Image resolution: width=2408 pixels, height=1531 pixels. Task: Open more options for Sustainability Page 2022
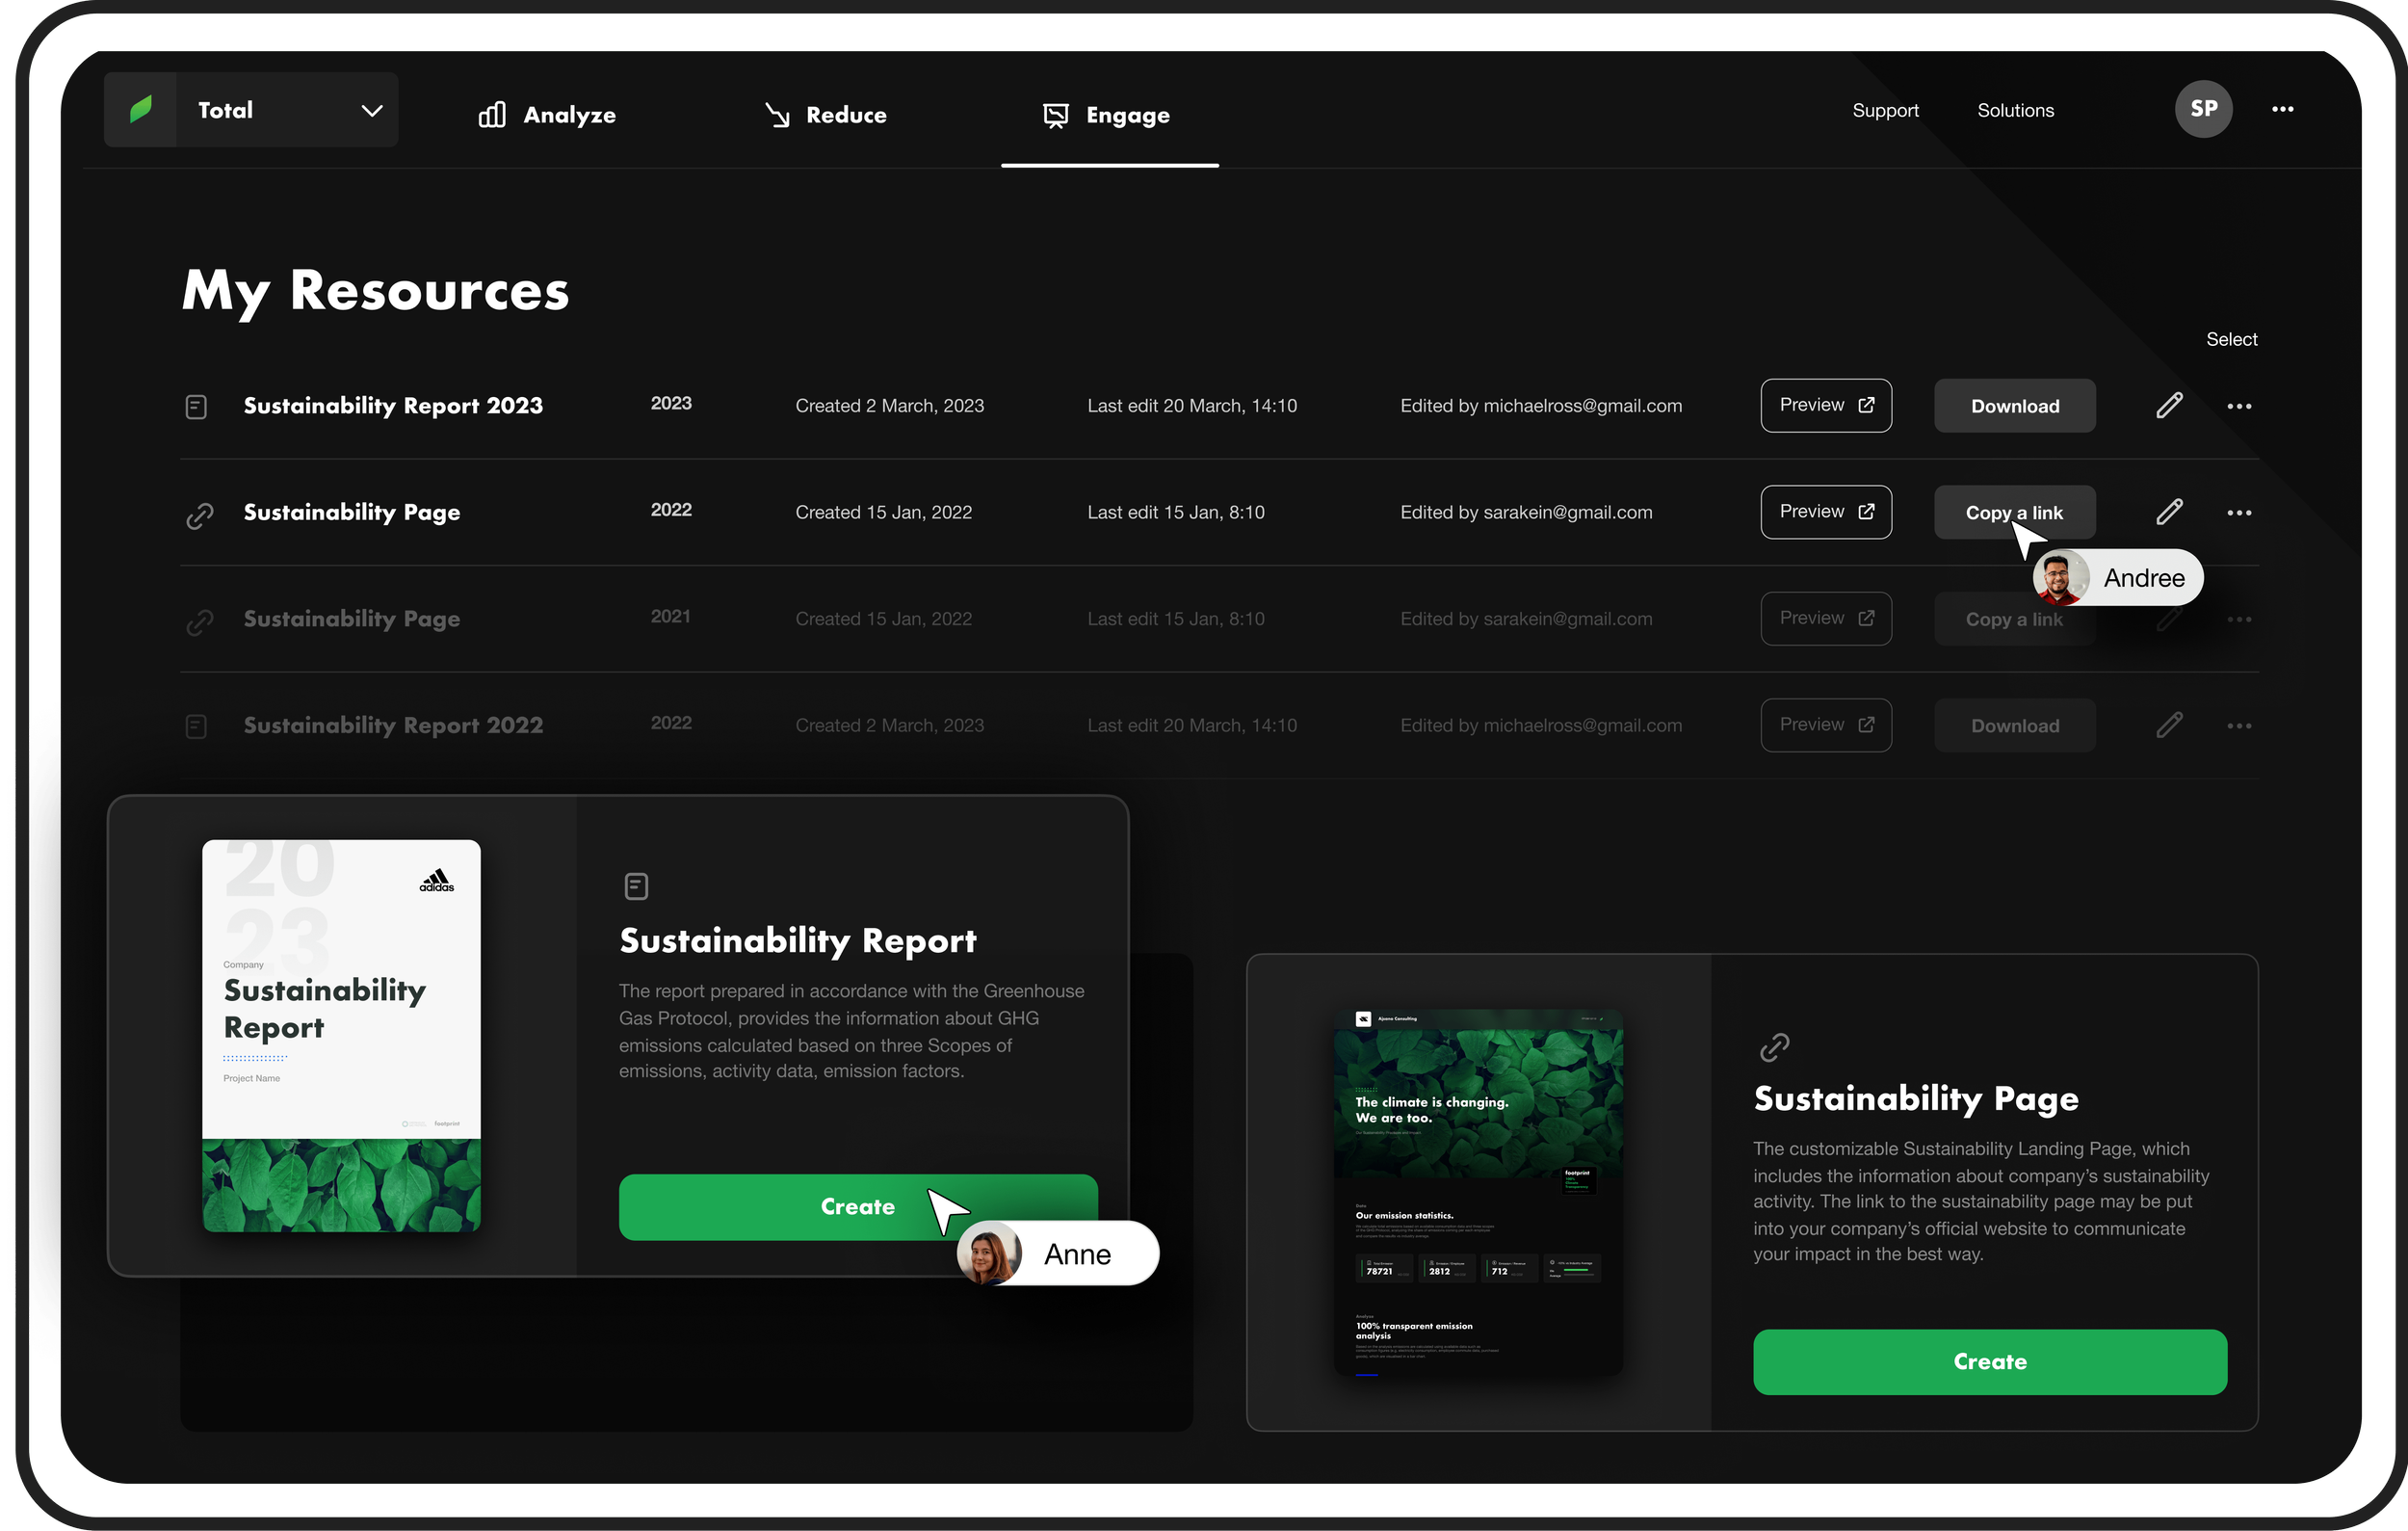pos(2239,513)
